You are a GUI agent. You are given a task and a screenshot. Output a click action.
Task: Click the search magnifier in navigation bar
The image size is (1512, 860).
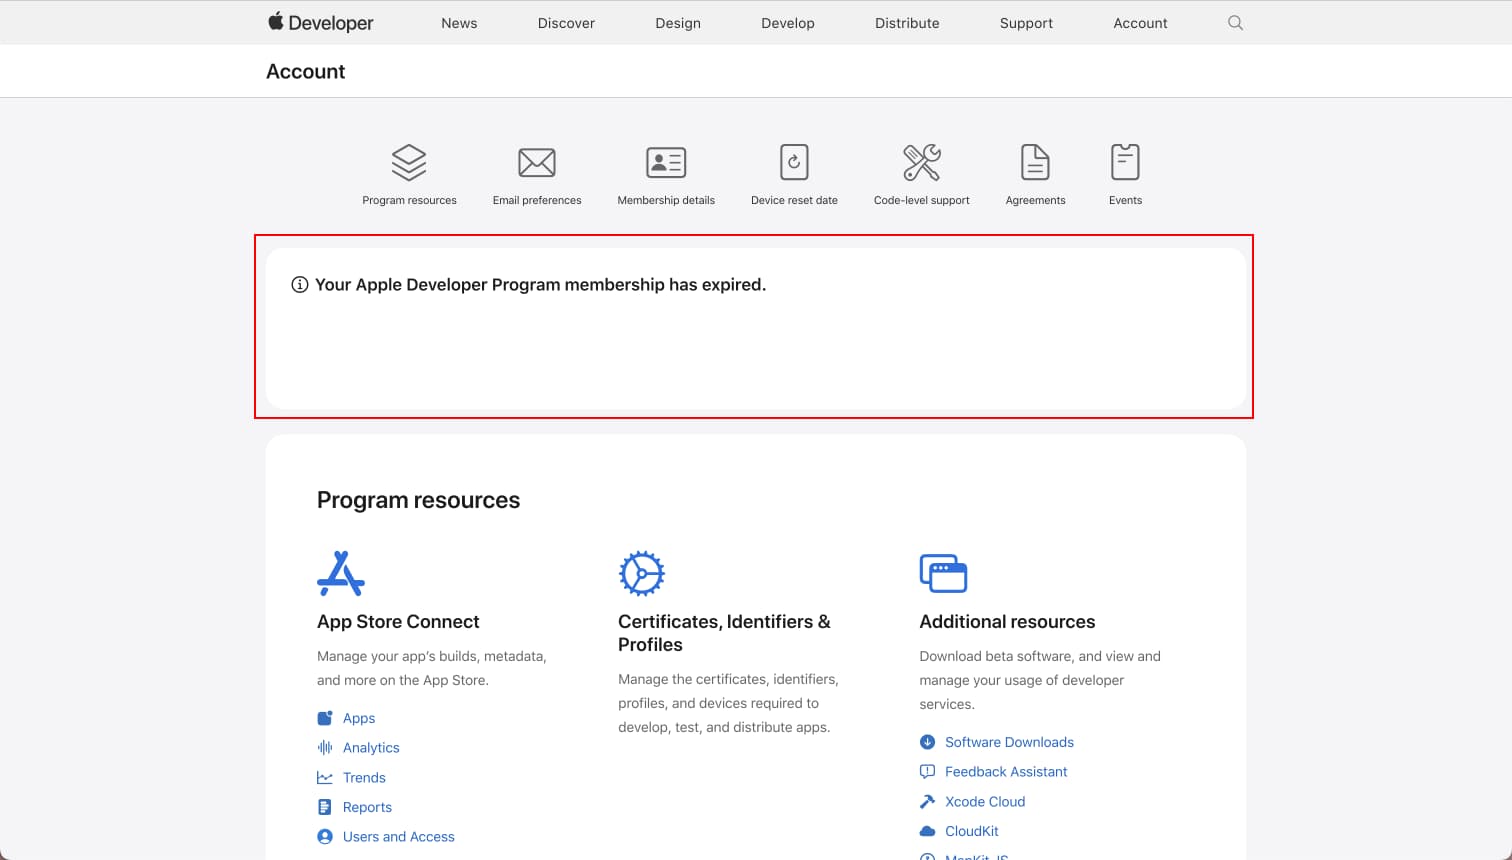click(x=1235, y=23)
